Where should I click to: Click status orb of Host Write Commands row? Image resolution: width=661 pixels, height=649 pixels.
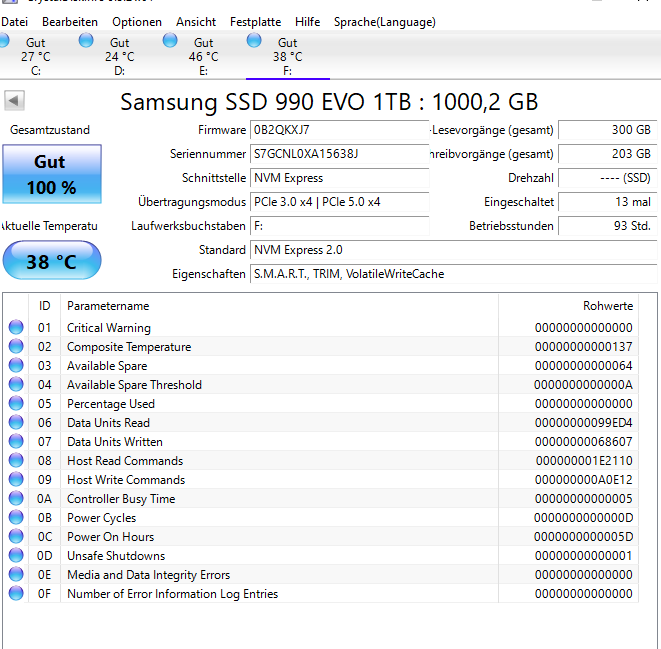click(16, 479)
